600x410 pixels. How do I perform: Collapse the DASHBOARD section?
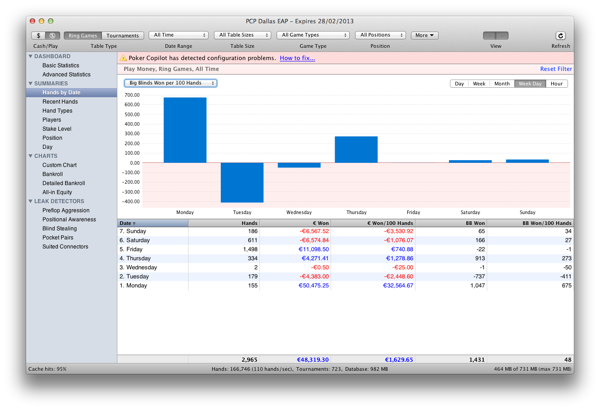coord(30,56)
